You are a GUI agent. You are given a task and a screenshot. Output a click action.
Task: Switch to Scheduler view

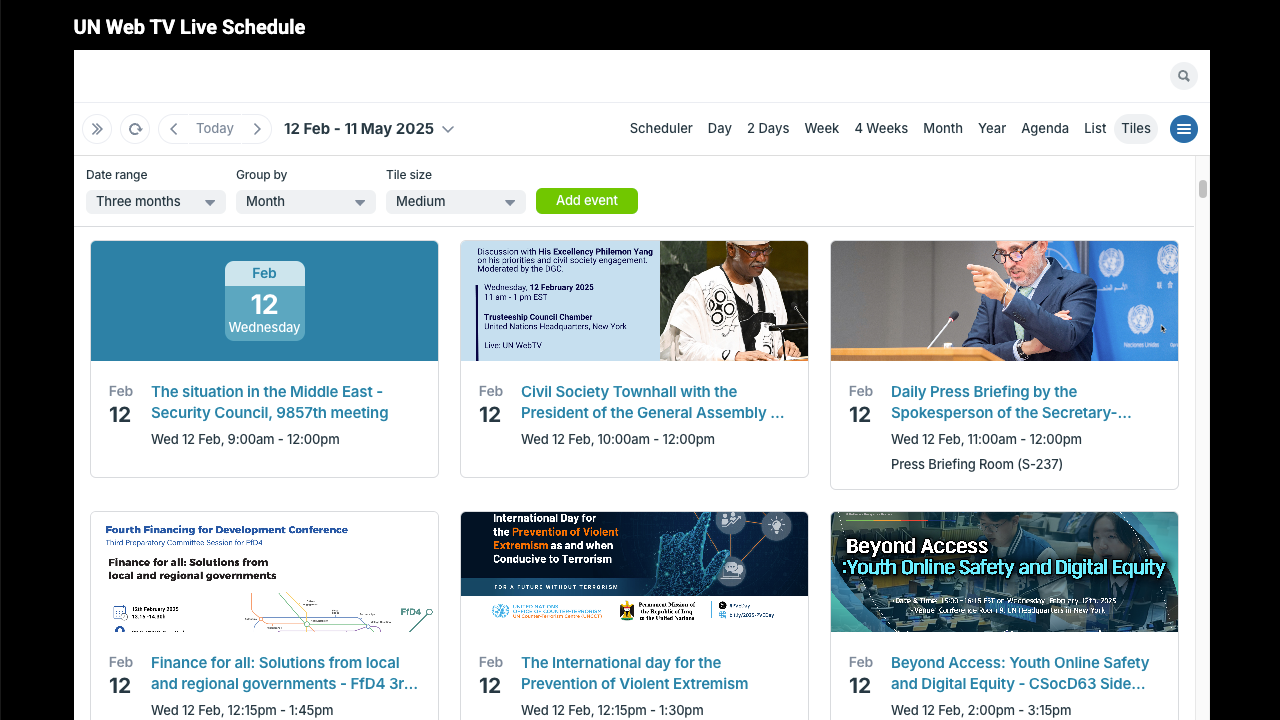[x=661, y=128]
